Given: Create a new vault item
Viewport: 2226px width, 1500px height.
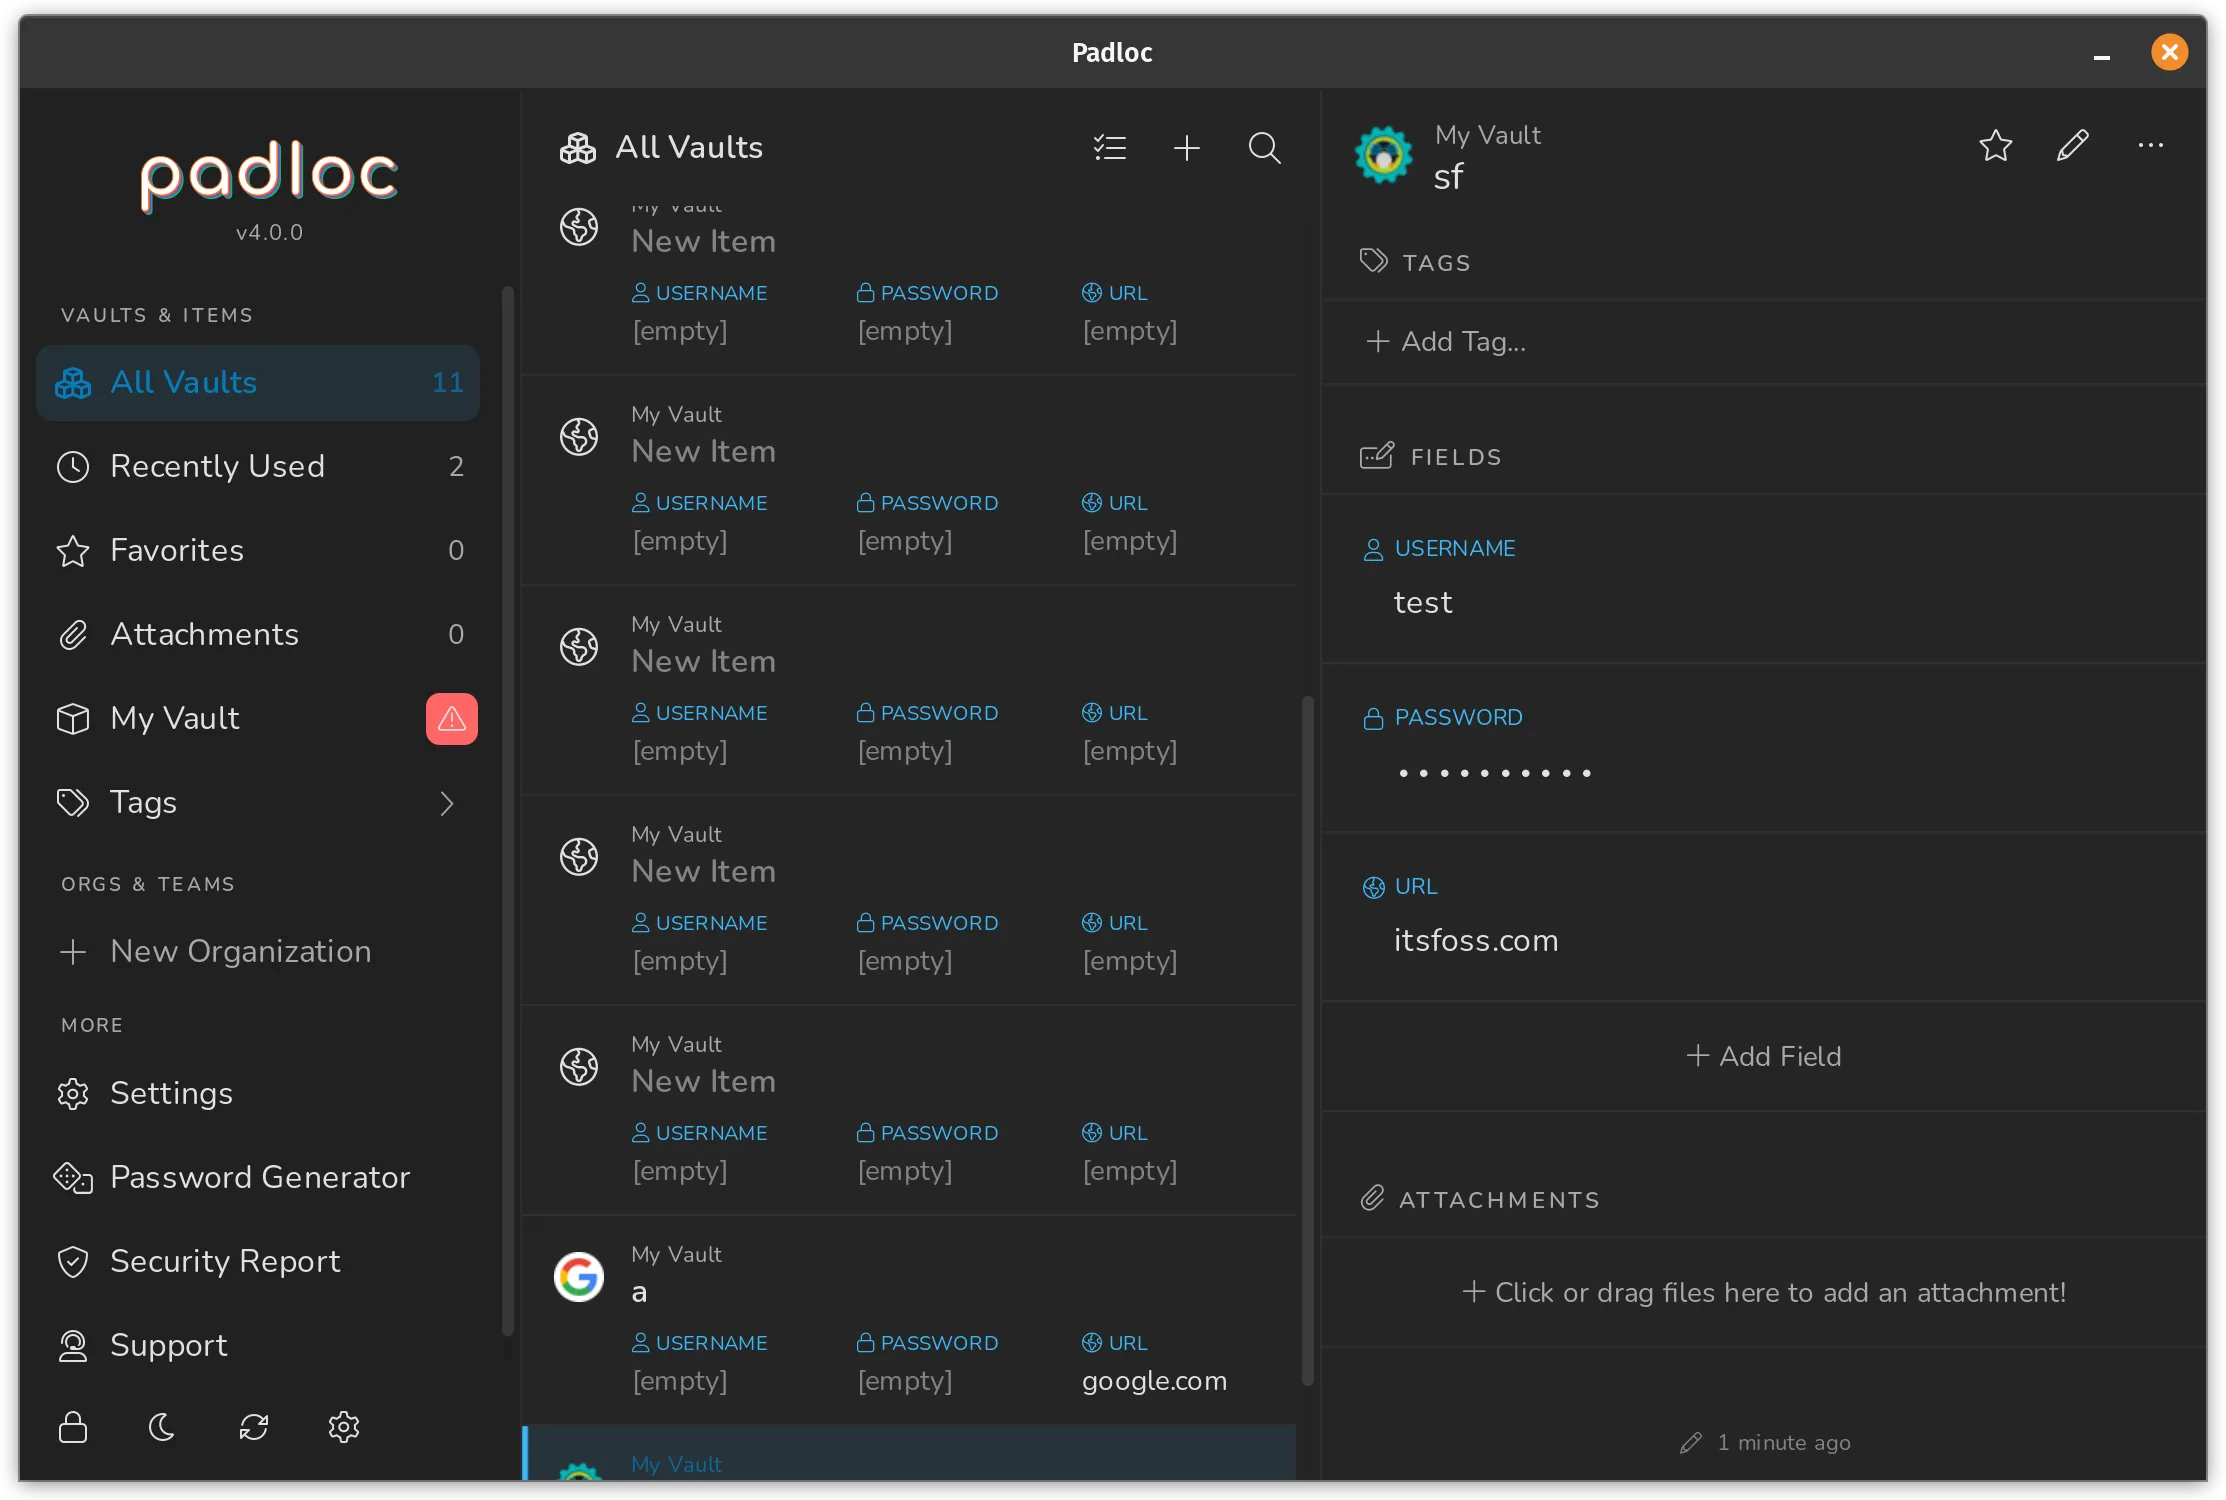Looking at the screenshot, I should point(1186,147).
